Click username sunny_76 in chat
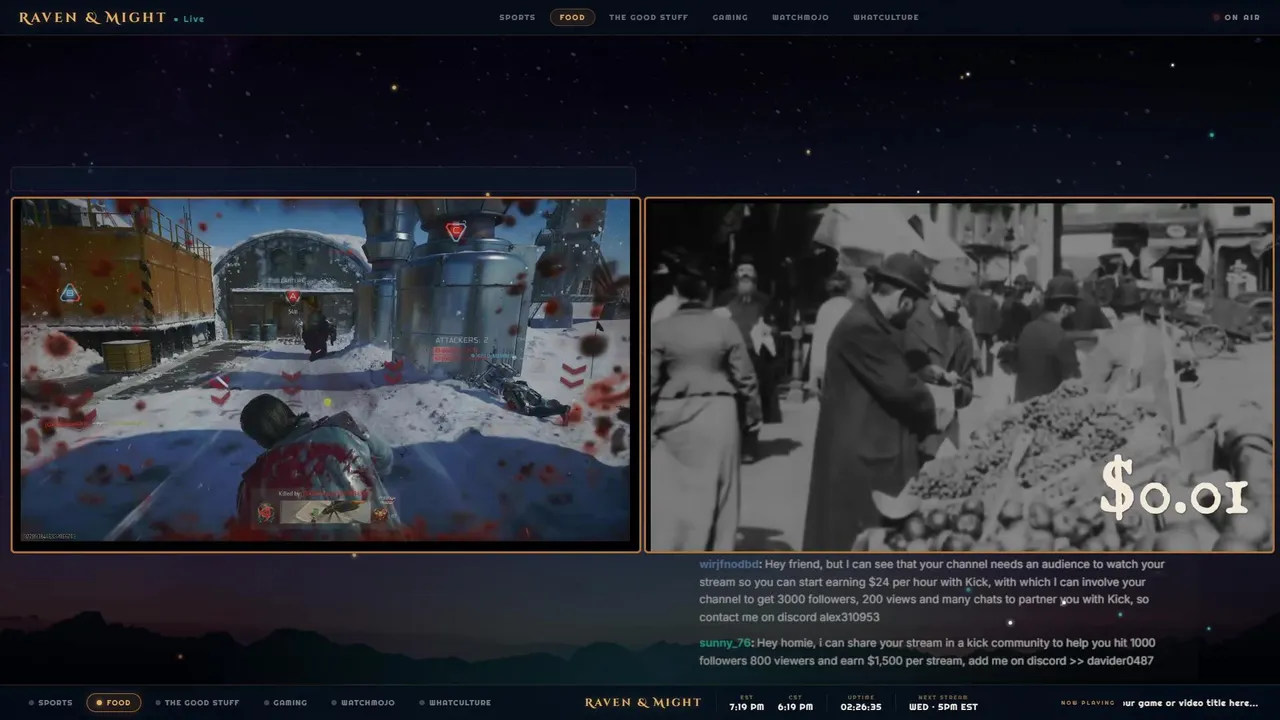Screen dimensions: 1280x720 pos(725,643)
